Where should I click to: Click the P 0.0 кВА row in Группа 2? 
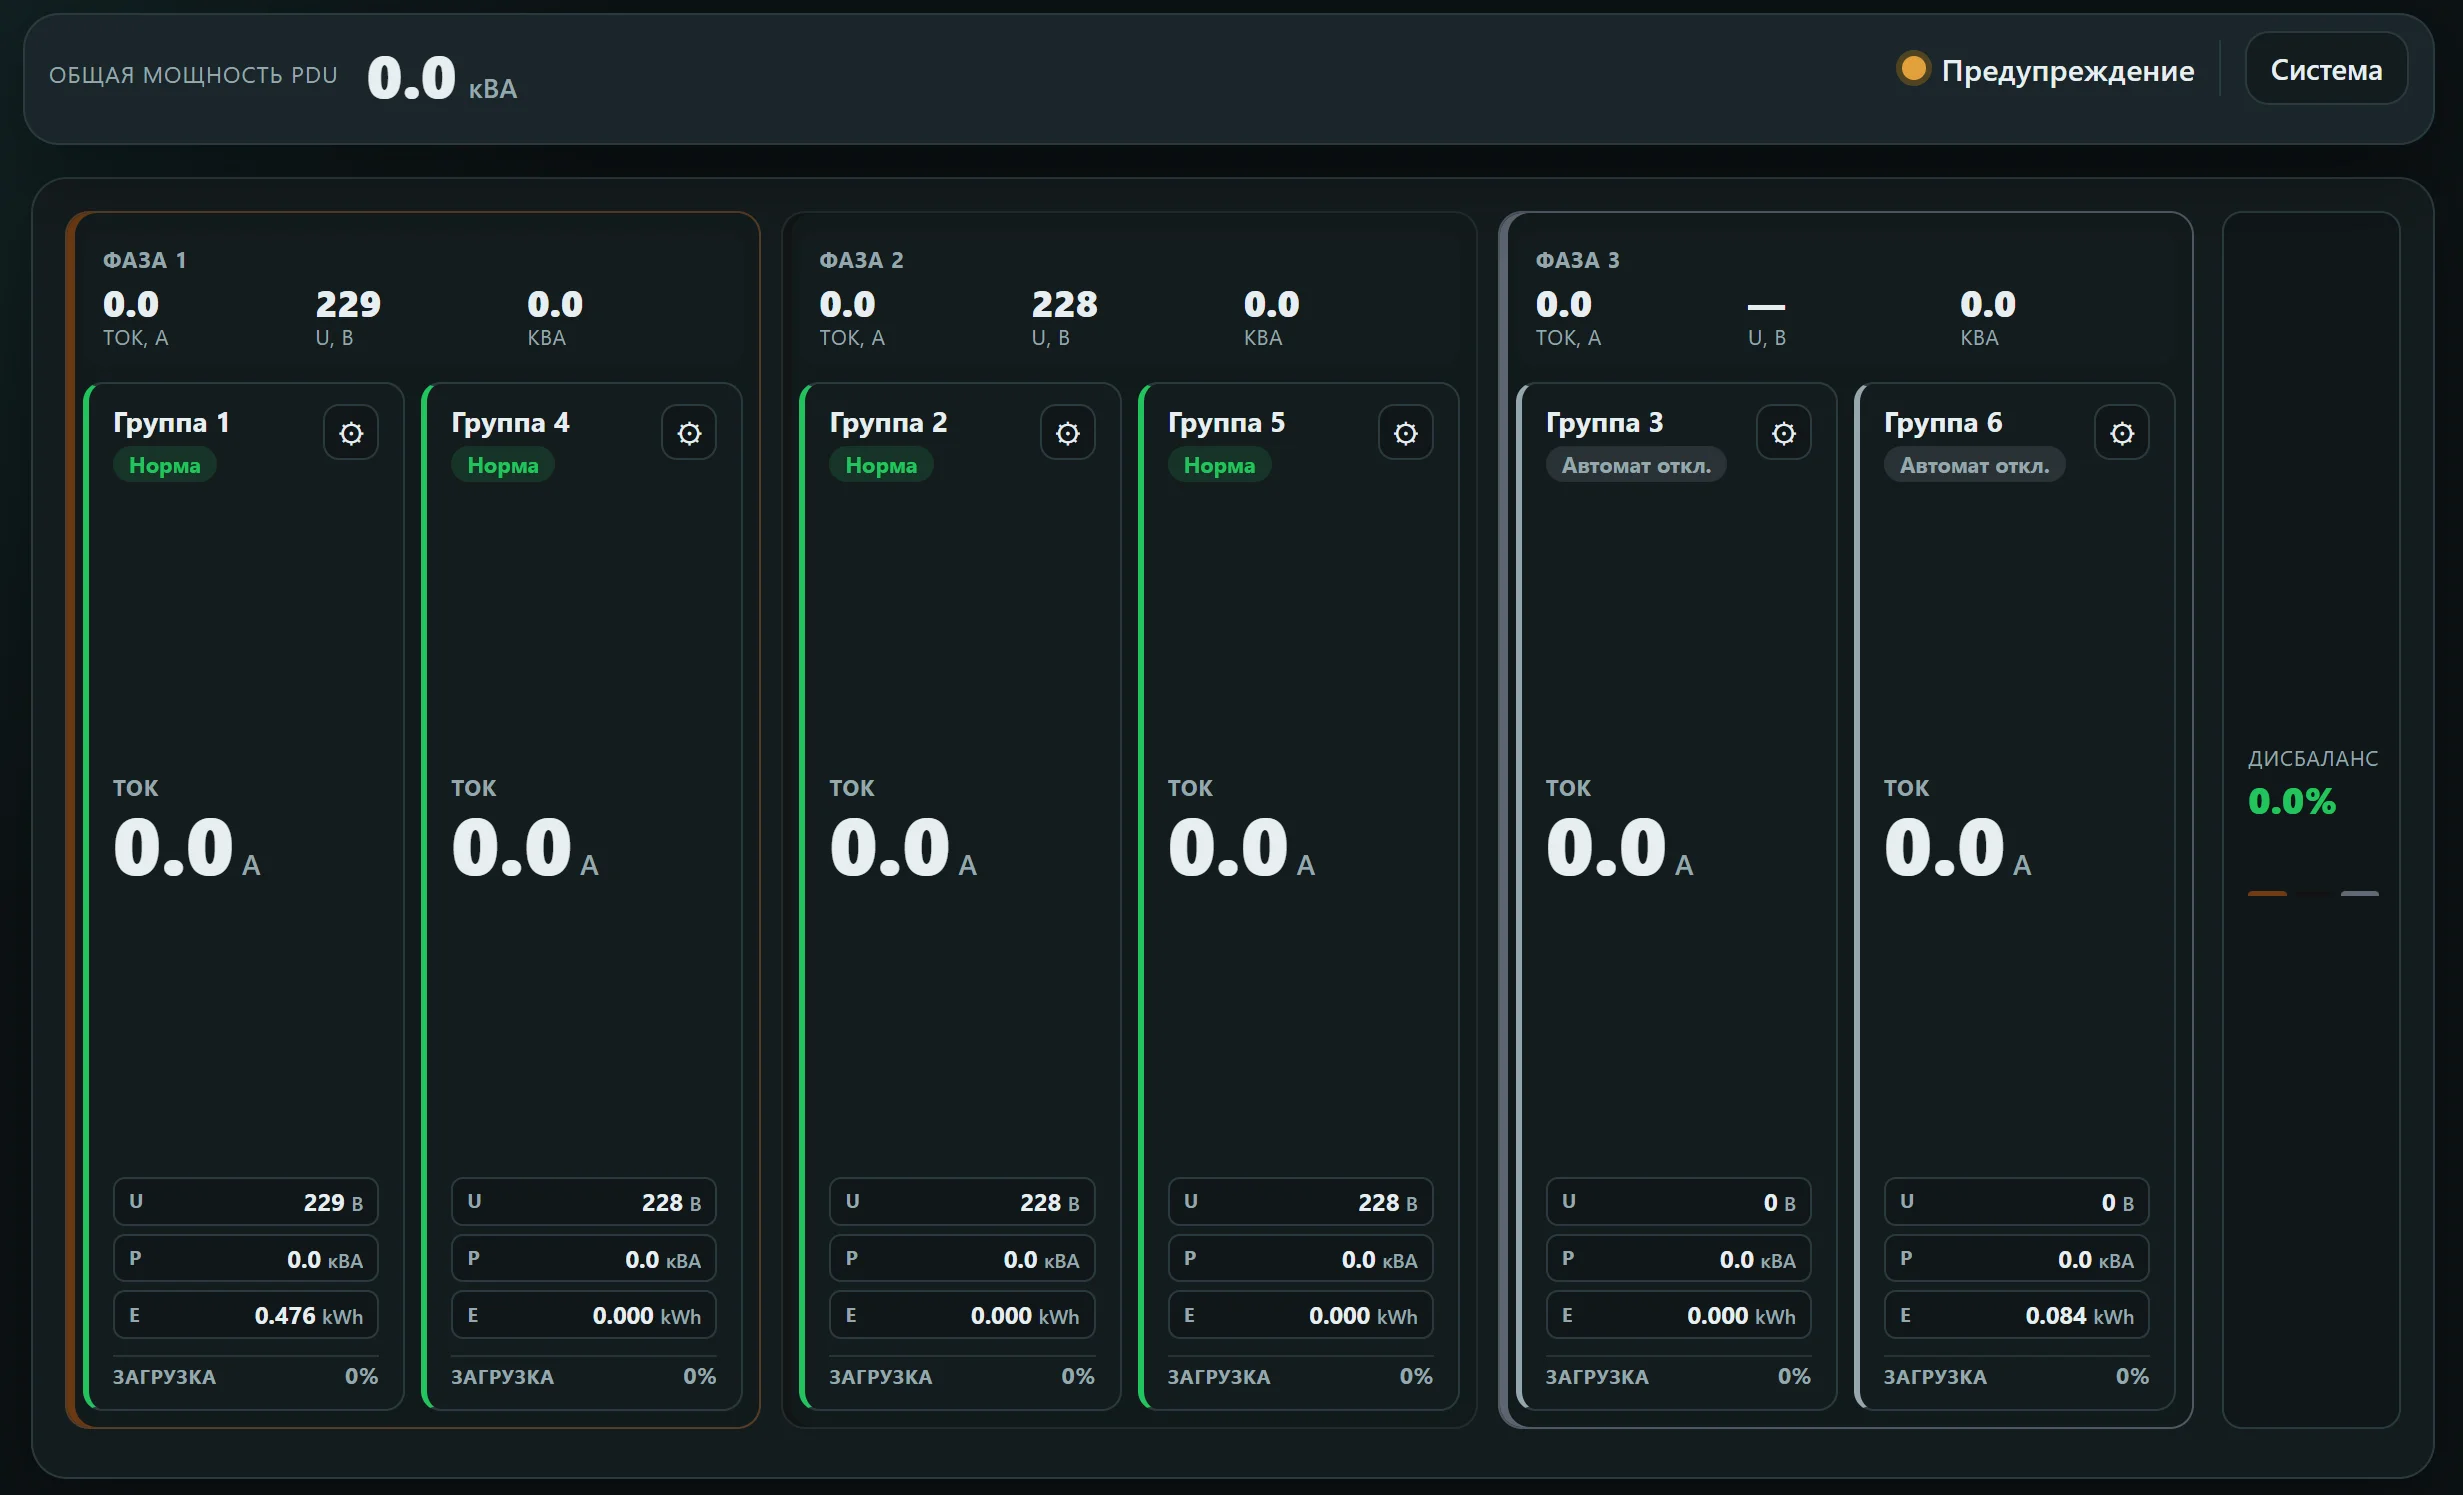pyautogui.click(x=962, y=1259)
